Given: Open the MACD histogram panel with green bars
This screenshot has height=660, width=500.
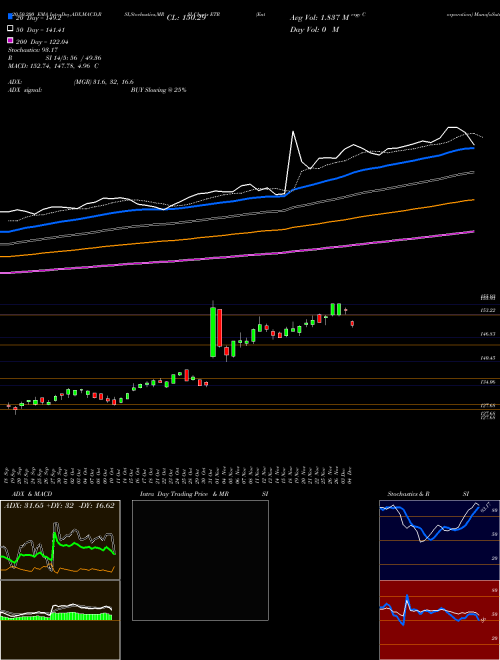Looking at the screenshot, I should 60,620.
